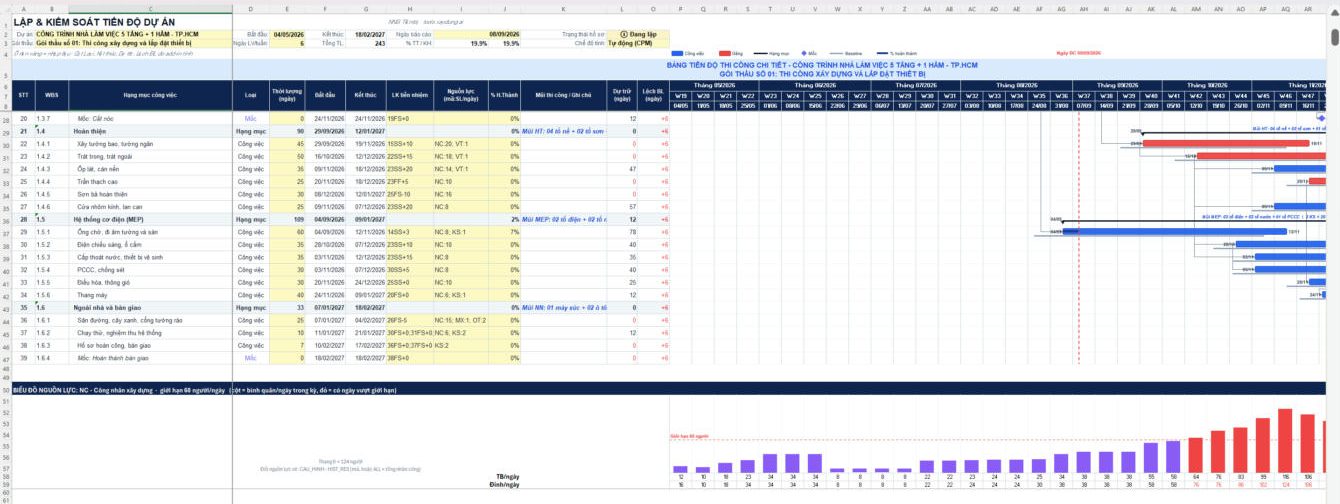This screenshot has width=1340, height=504.
Task: Select the "Cửa nhôm kính, lan can" task cell
Action: click(151, 207)
